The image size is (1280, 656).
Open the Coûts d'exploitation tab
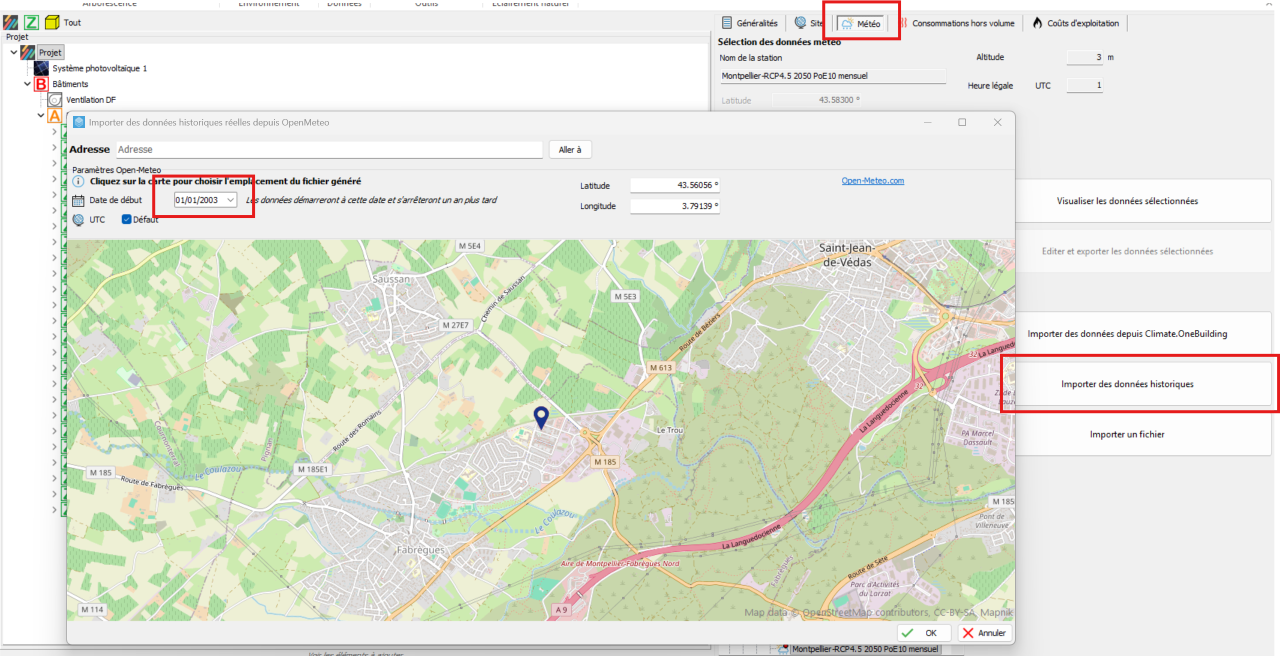1075,23
